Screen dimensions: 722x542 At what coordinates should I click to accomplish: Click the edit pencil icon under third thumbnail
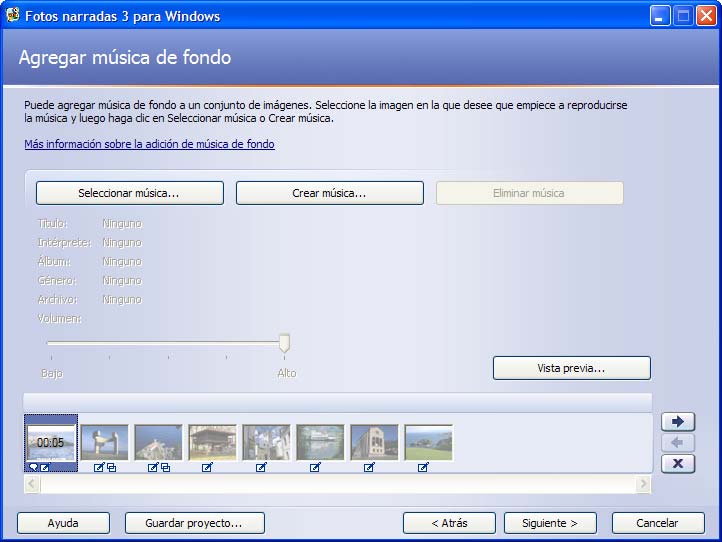pyautogui.click(x=153, y=467)
